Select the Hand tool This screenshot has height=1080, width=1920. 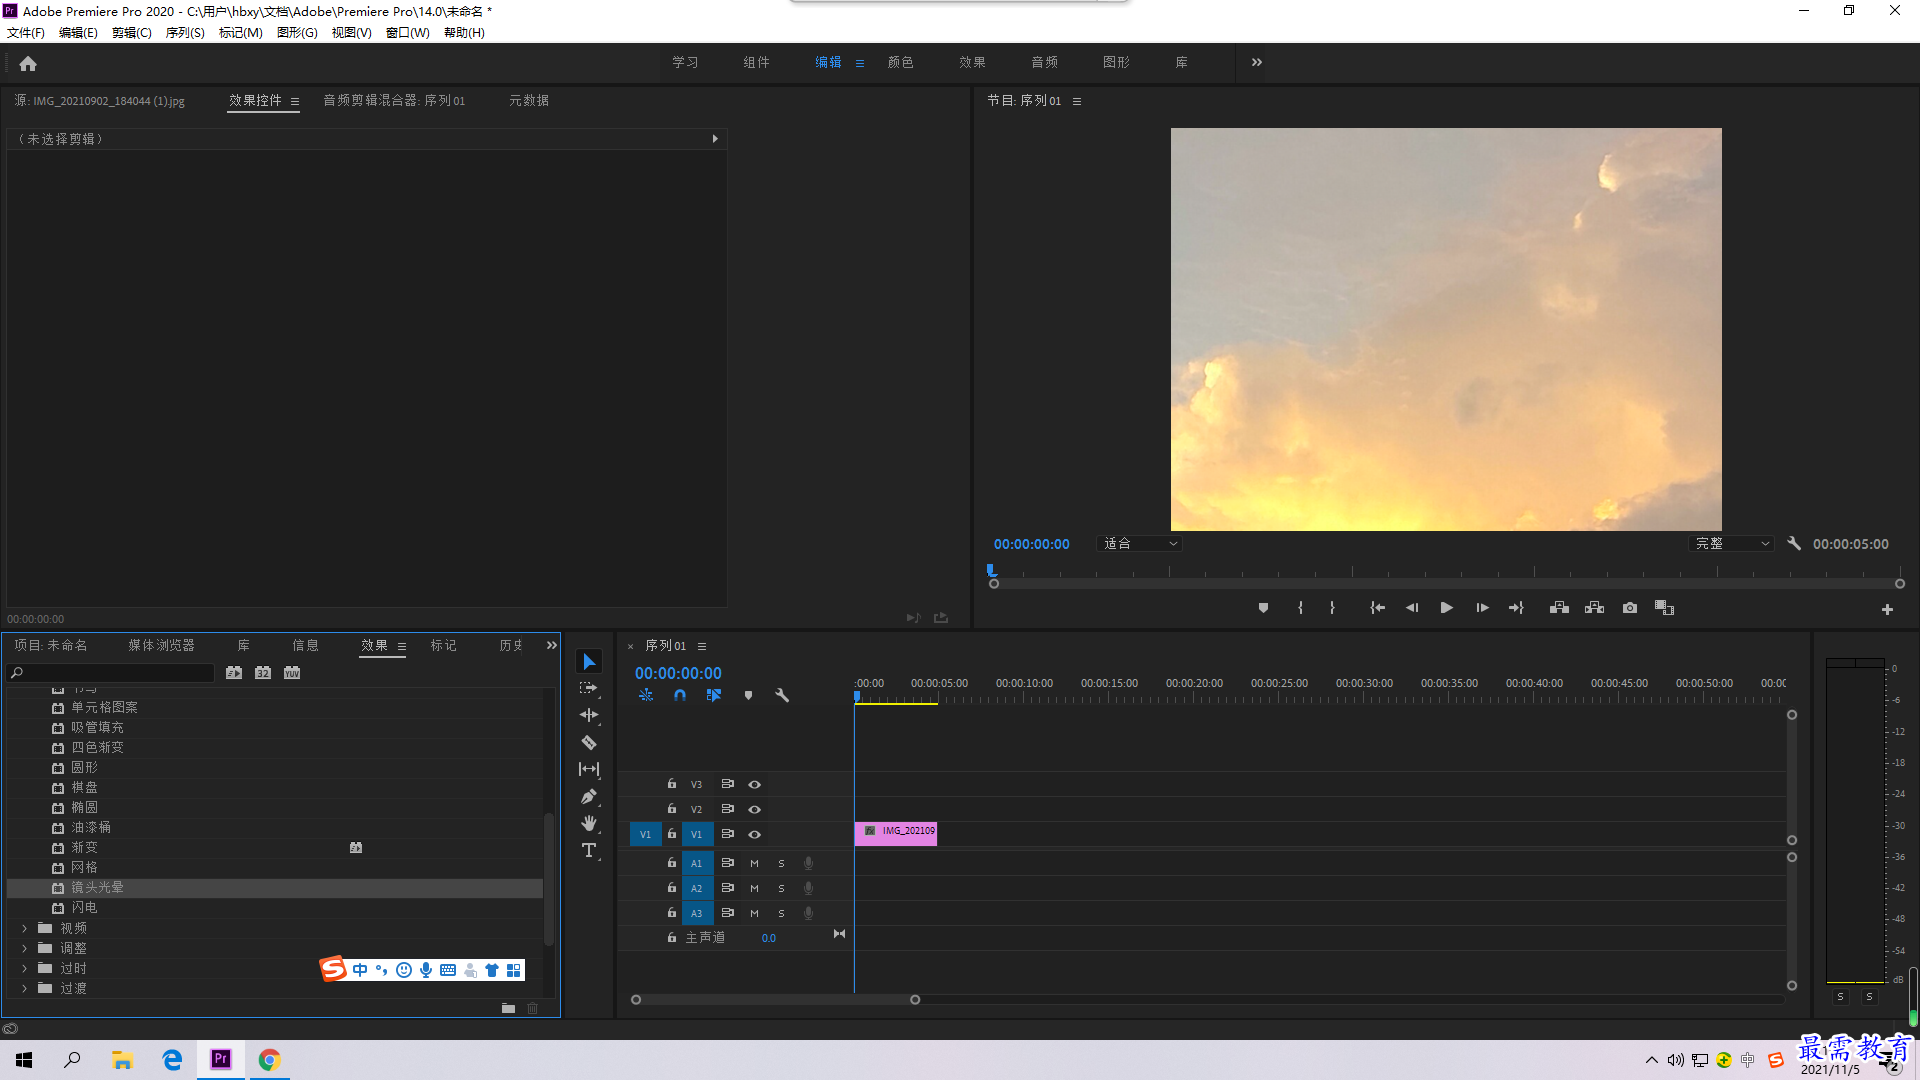(589, 823)
